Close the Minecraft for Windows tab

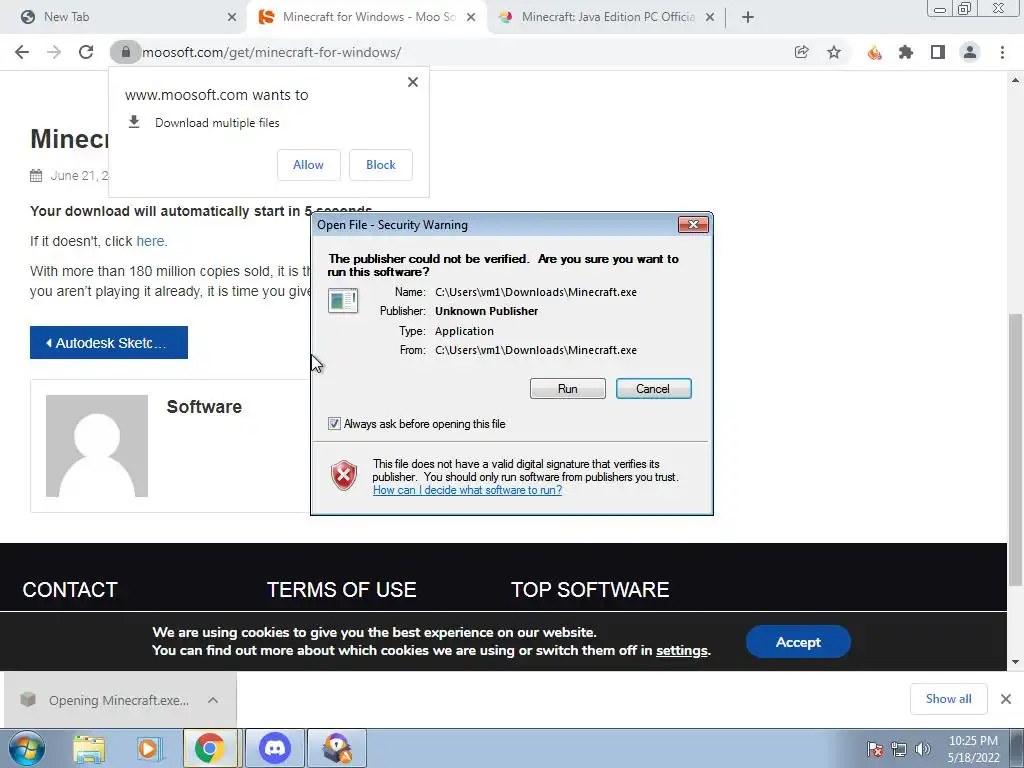coord(471,17)
